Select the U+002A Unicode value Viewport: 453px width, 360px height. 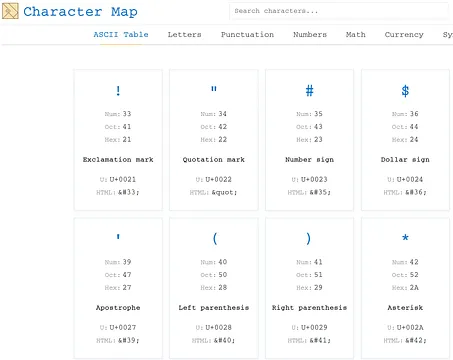(x=410, y=327)
